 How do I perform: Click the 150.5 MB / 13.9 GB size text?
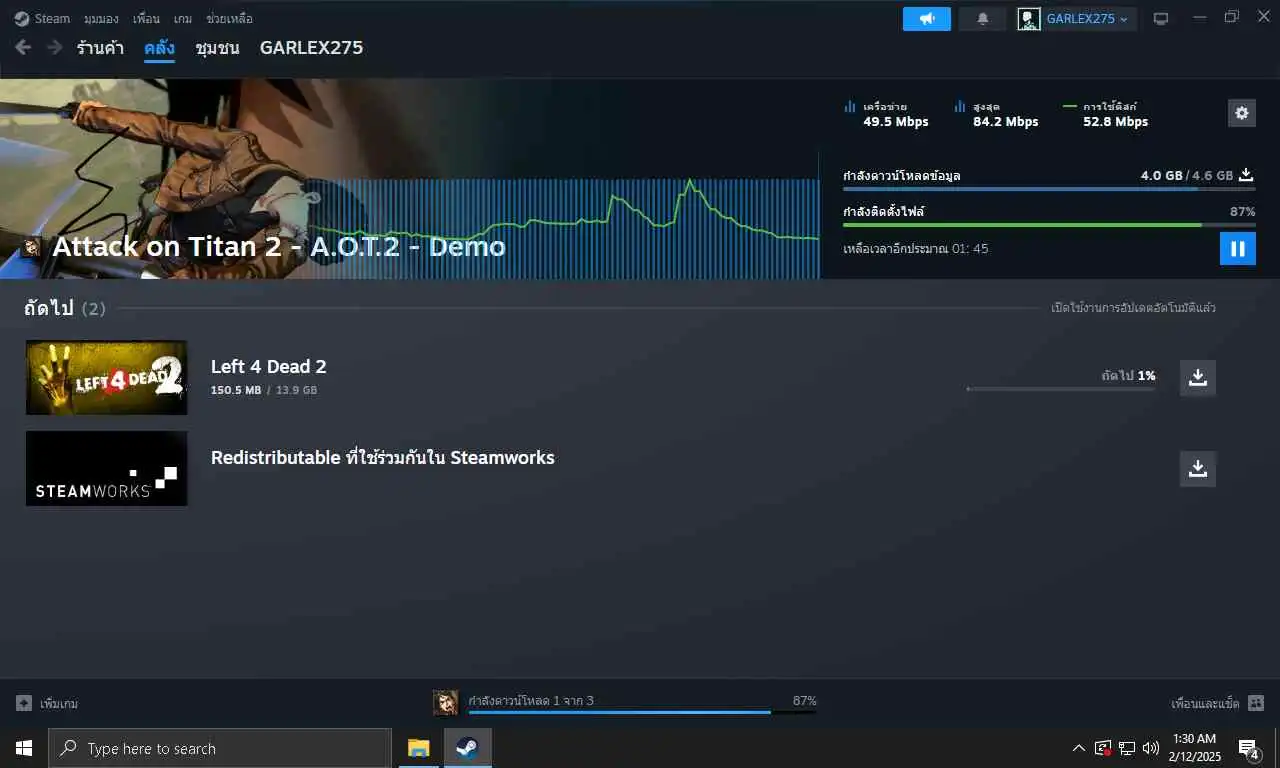(264, 390)
